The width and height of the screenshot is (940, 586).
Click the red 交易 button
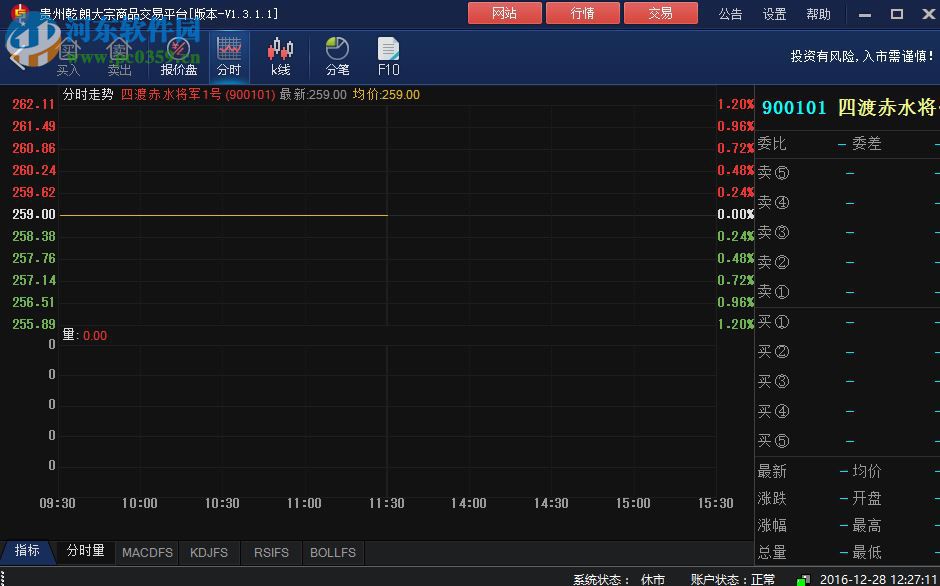pyautogui.click(x=660, y=13)
